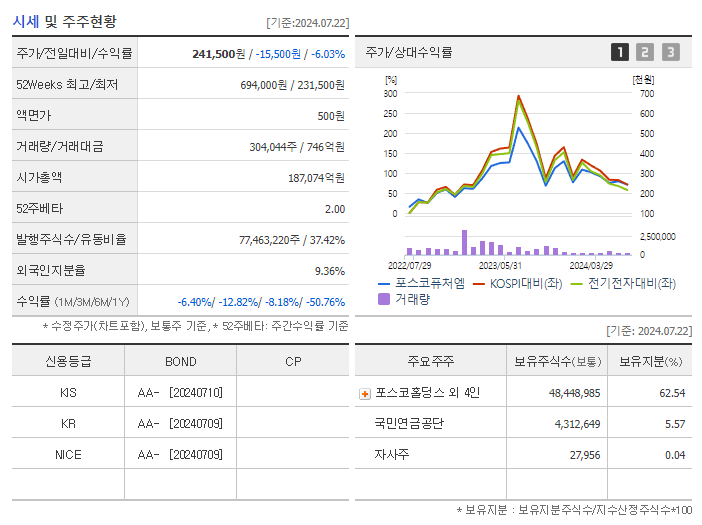This screenshot has height=525, width=702.
Task: Select the 1M return -6.40%
Action: [195, 302]
